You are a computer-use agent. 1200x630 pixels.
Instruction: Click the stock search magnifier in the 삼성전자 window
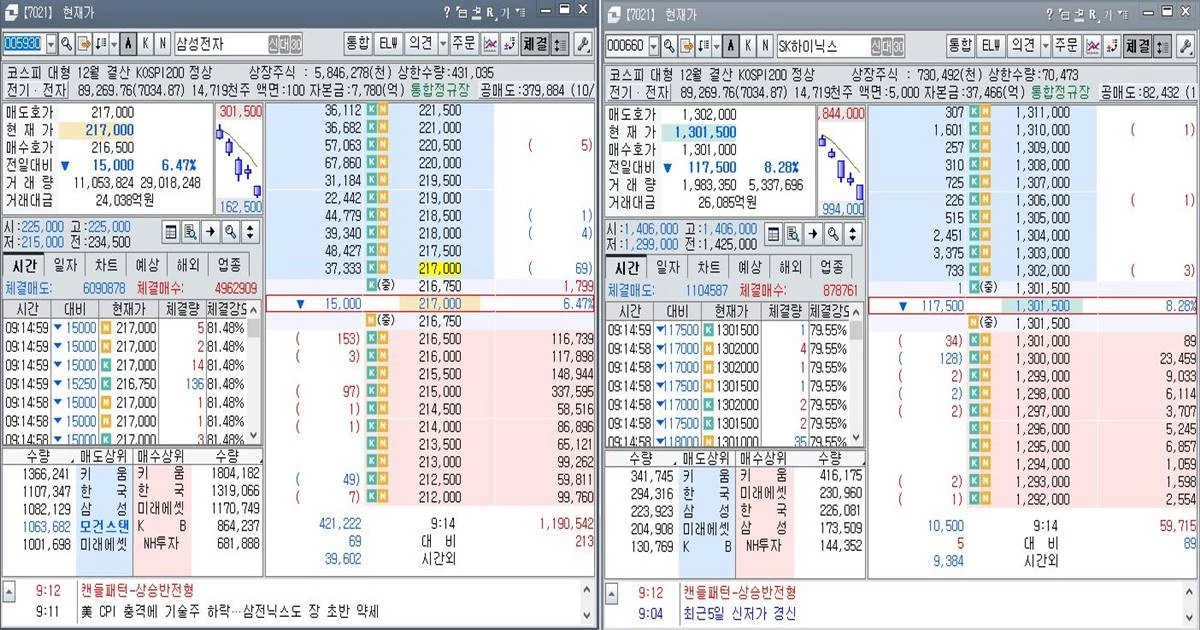(67, 45)
